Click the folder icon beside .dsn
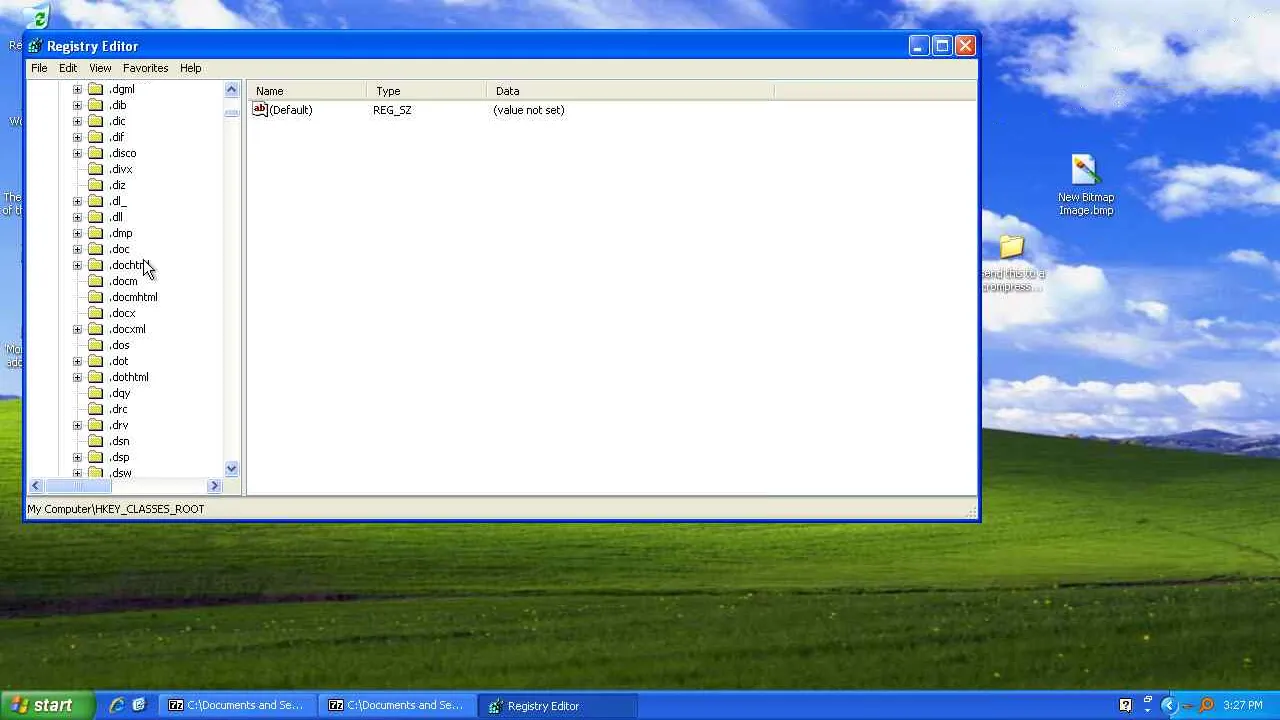Viewport: 1280px width, 720px height. [96, 441]
